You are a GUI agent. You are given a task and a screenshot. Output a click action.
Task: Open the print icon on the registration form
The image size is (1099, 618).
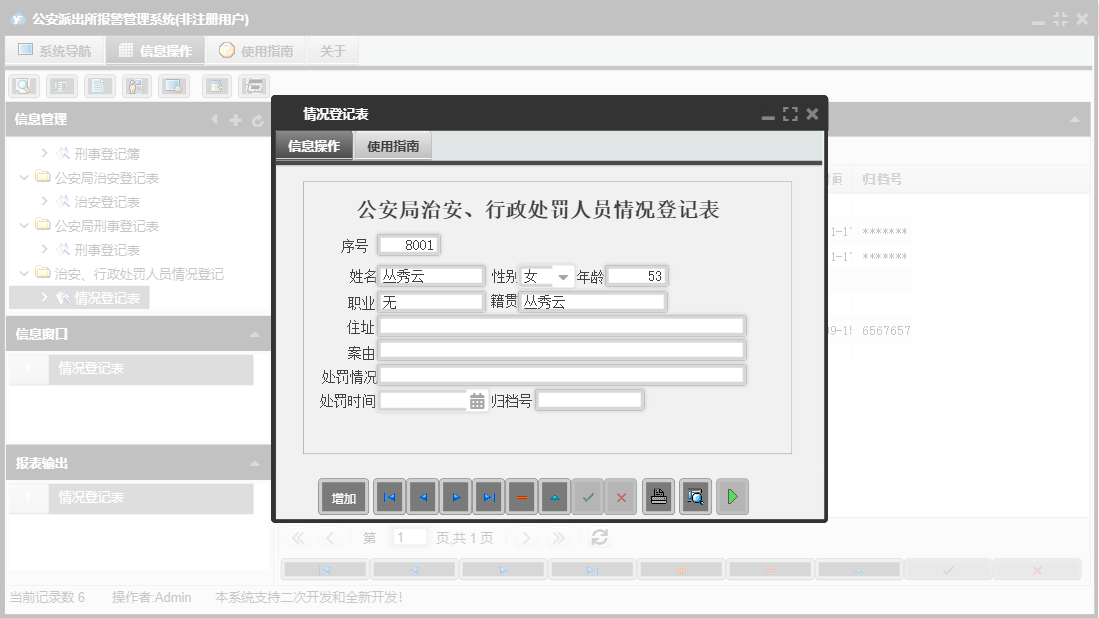coord(658,496)
